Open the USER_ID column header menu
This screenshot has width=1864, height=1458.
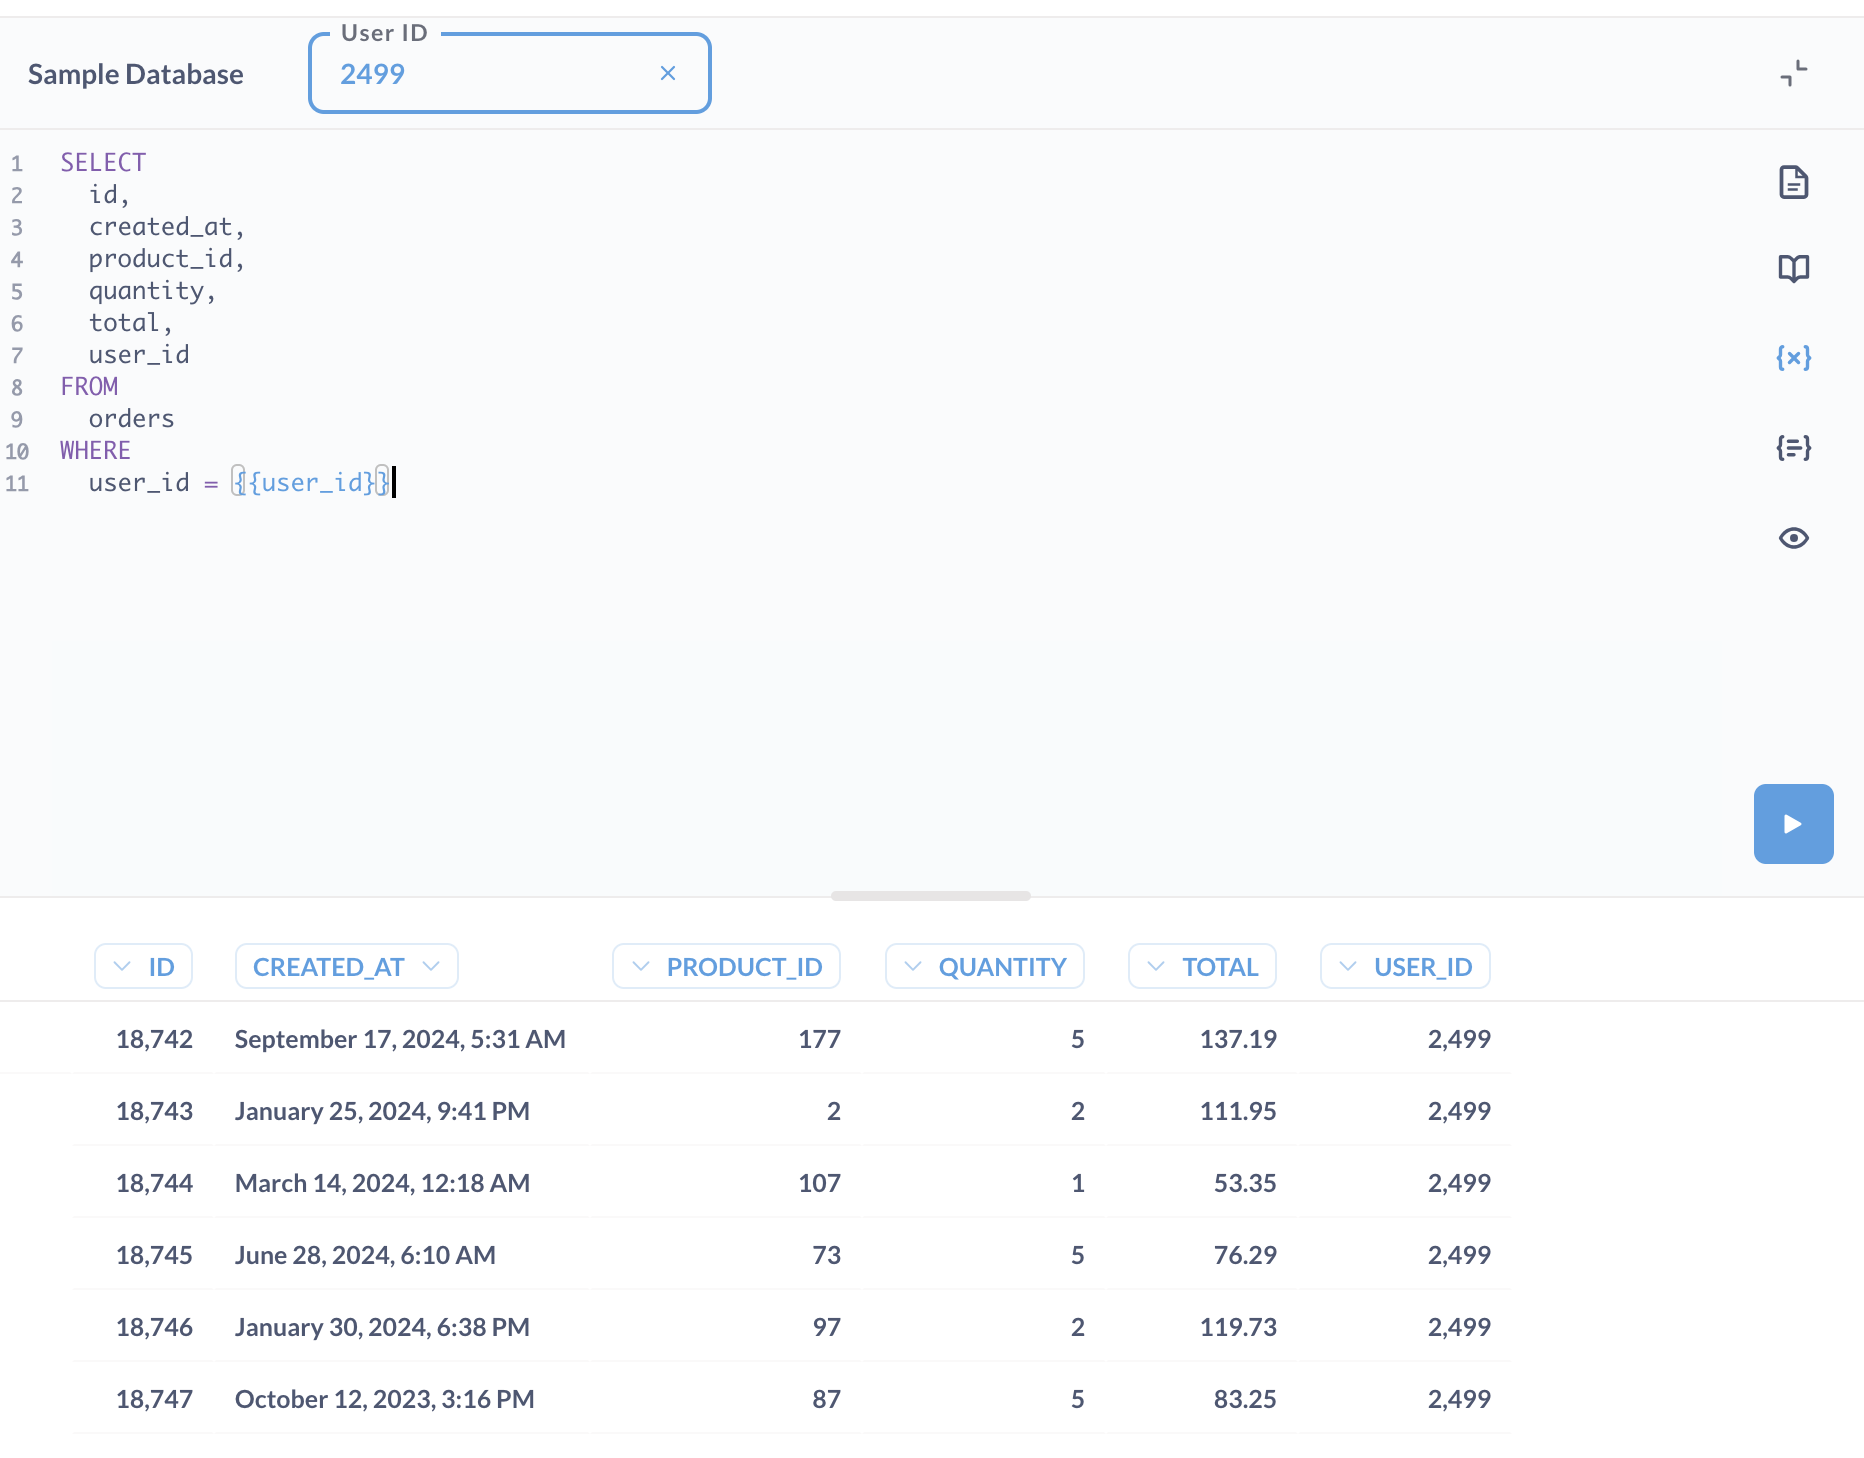[x=1404, y=966]
